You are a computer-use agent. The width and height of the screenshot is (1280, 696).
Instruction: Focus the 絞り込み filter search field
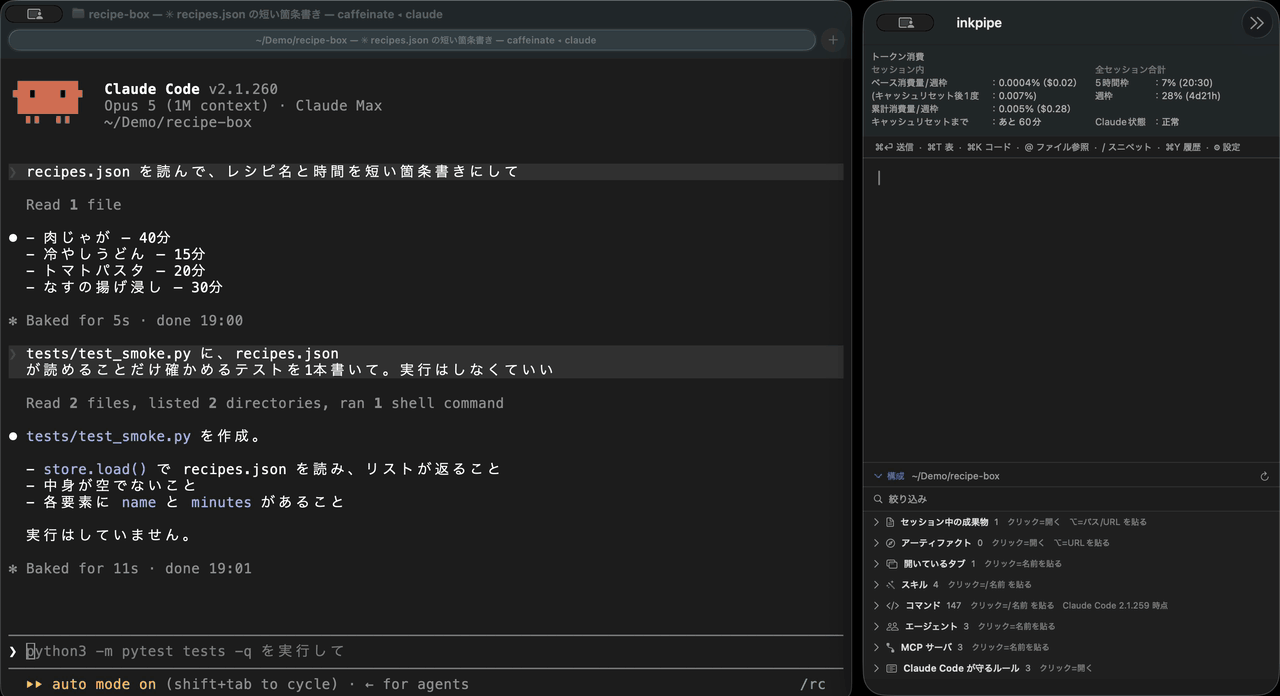click(1071, 499)
